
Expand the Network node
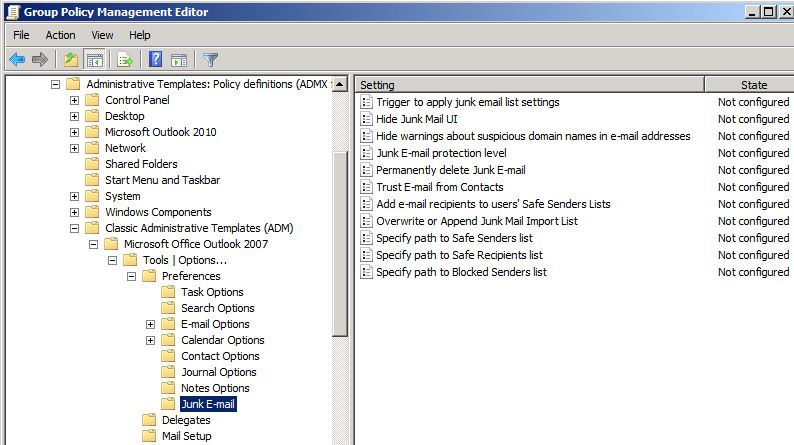(74, 148)
